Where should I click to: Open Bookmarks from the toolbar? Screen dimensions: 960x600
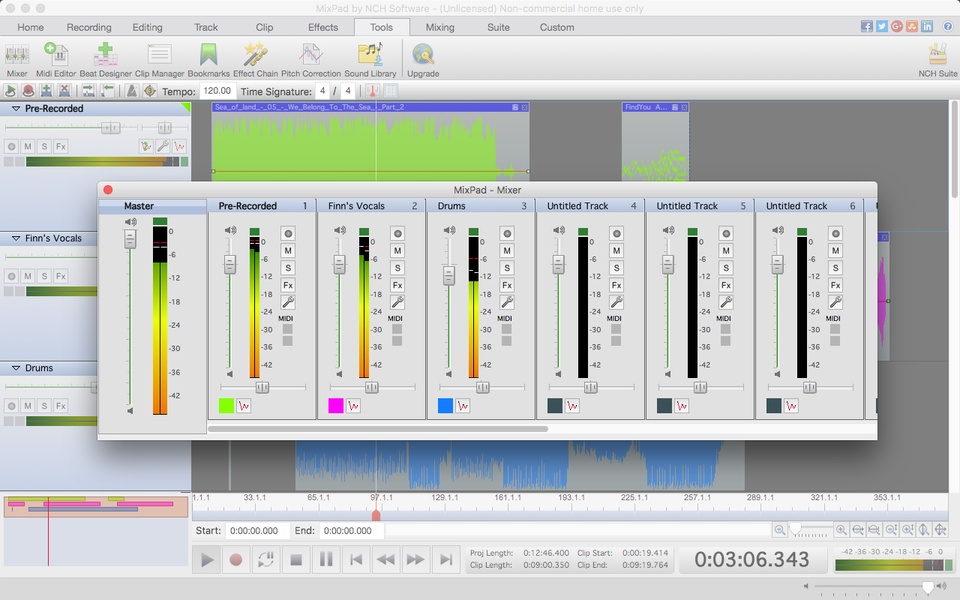tap(208, 60)
